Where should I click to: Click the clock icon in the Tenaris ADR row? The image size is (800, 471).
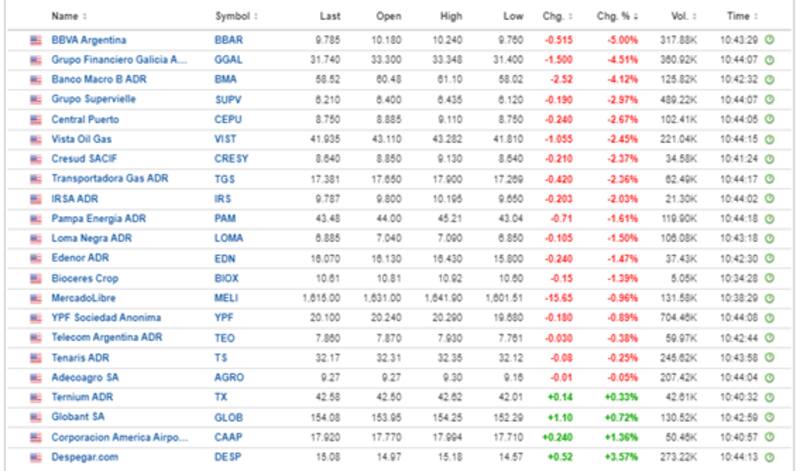pos(770,358)
